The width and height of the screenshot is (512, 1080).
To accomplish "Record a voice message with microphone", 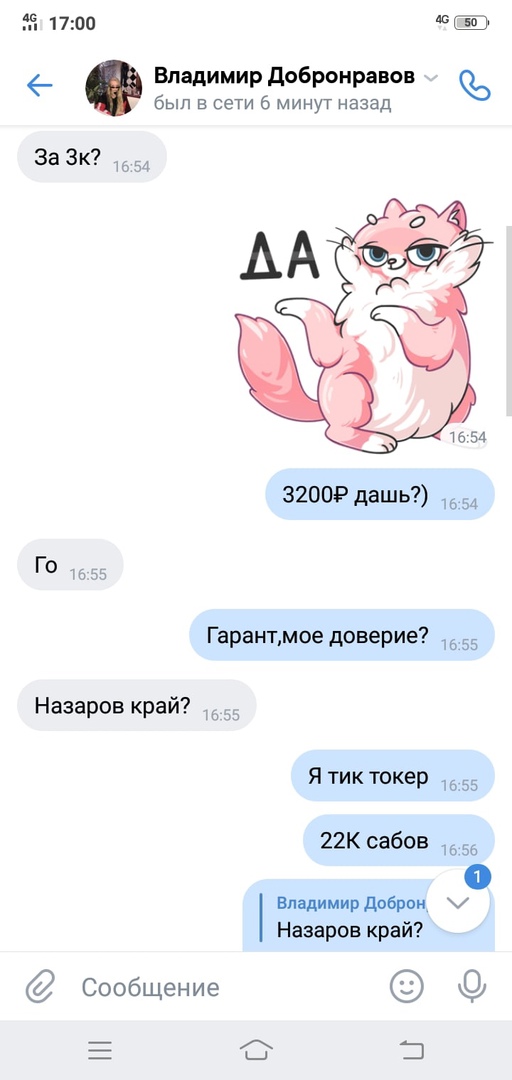I will [472, 986].
